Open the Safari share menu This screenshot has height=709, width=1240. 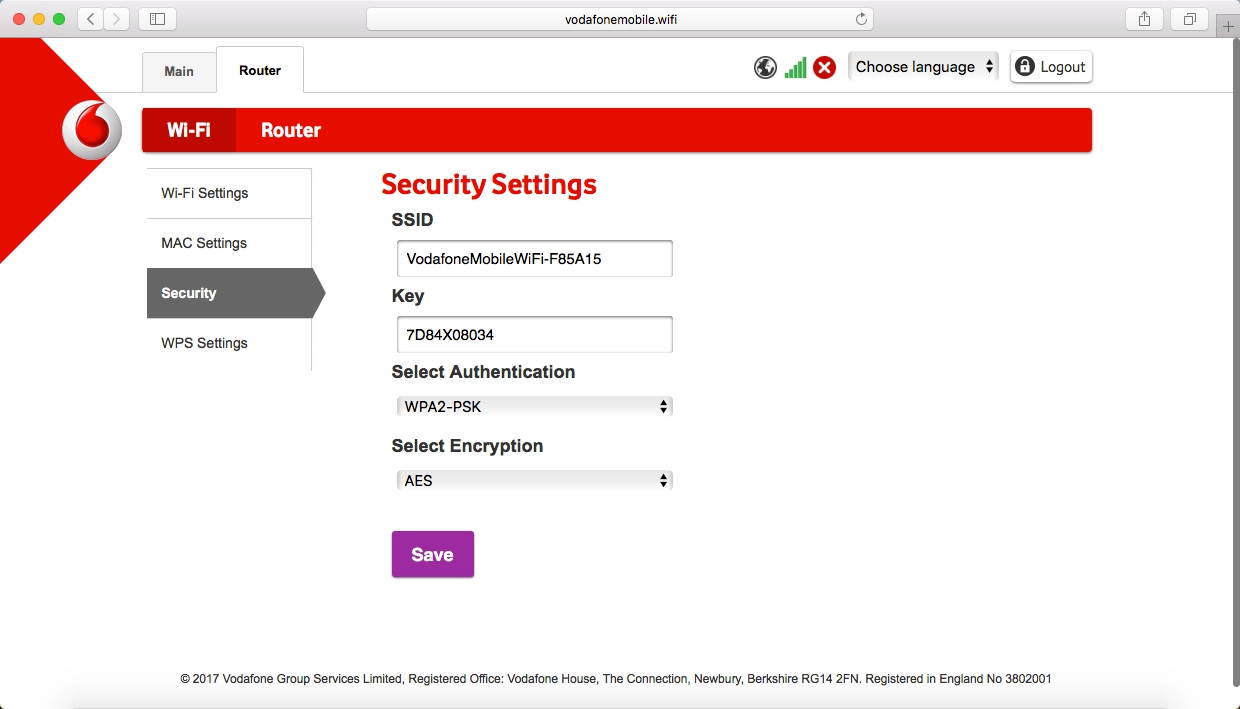[x=1145, y=19]
